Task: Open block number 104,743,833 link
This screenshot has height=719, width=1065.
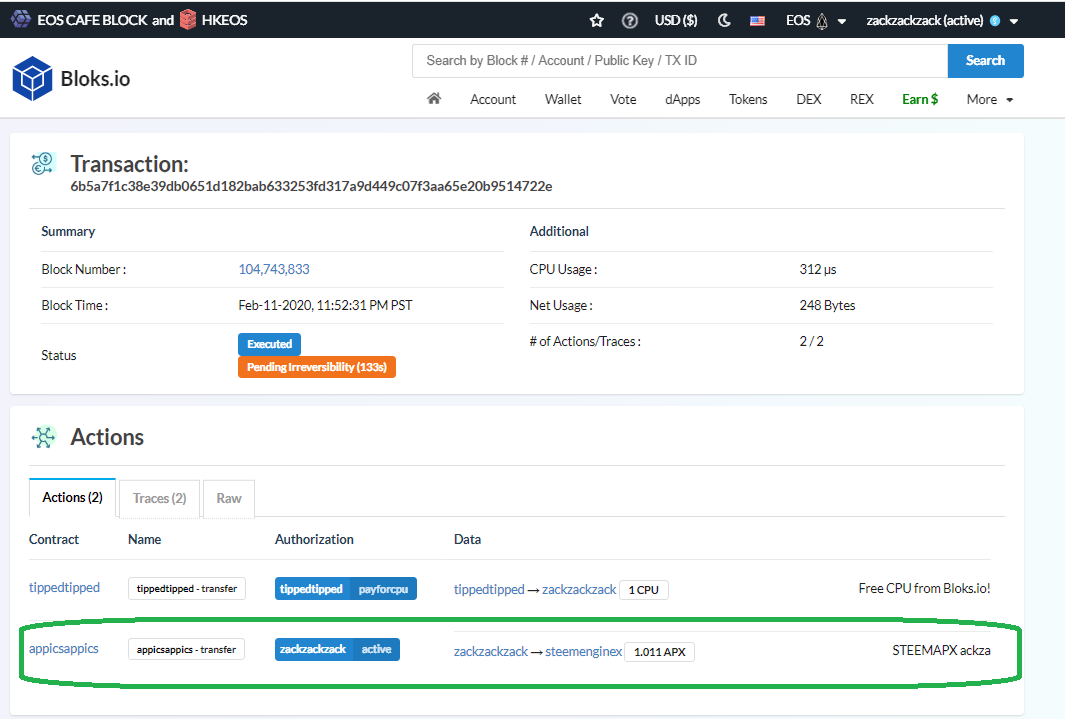Action: pyautogui.click(x=274, y=270)
